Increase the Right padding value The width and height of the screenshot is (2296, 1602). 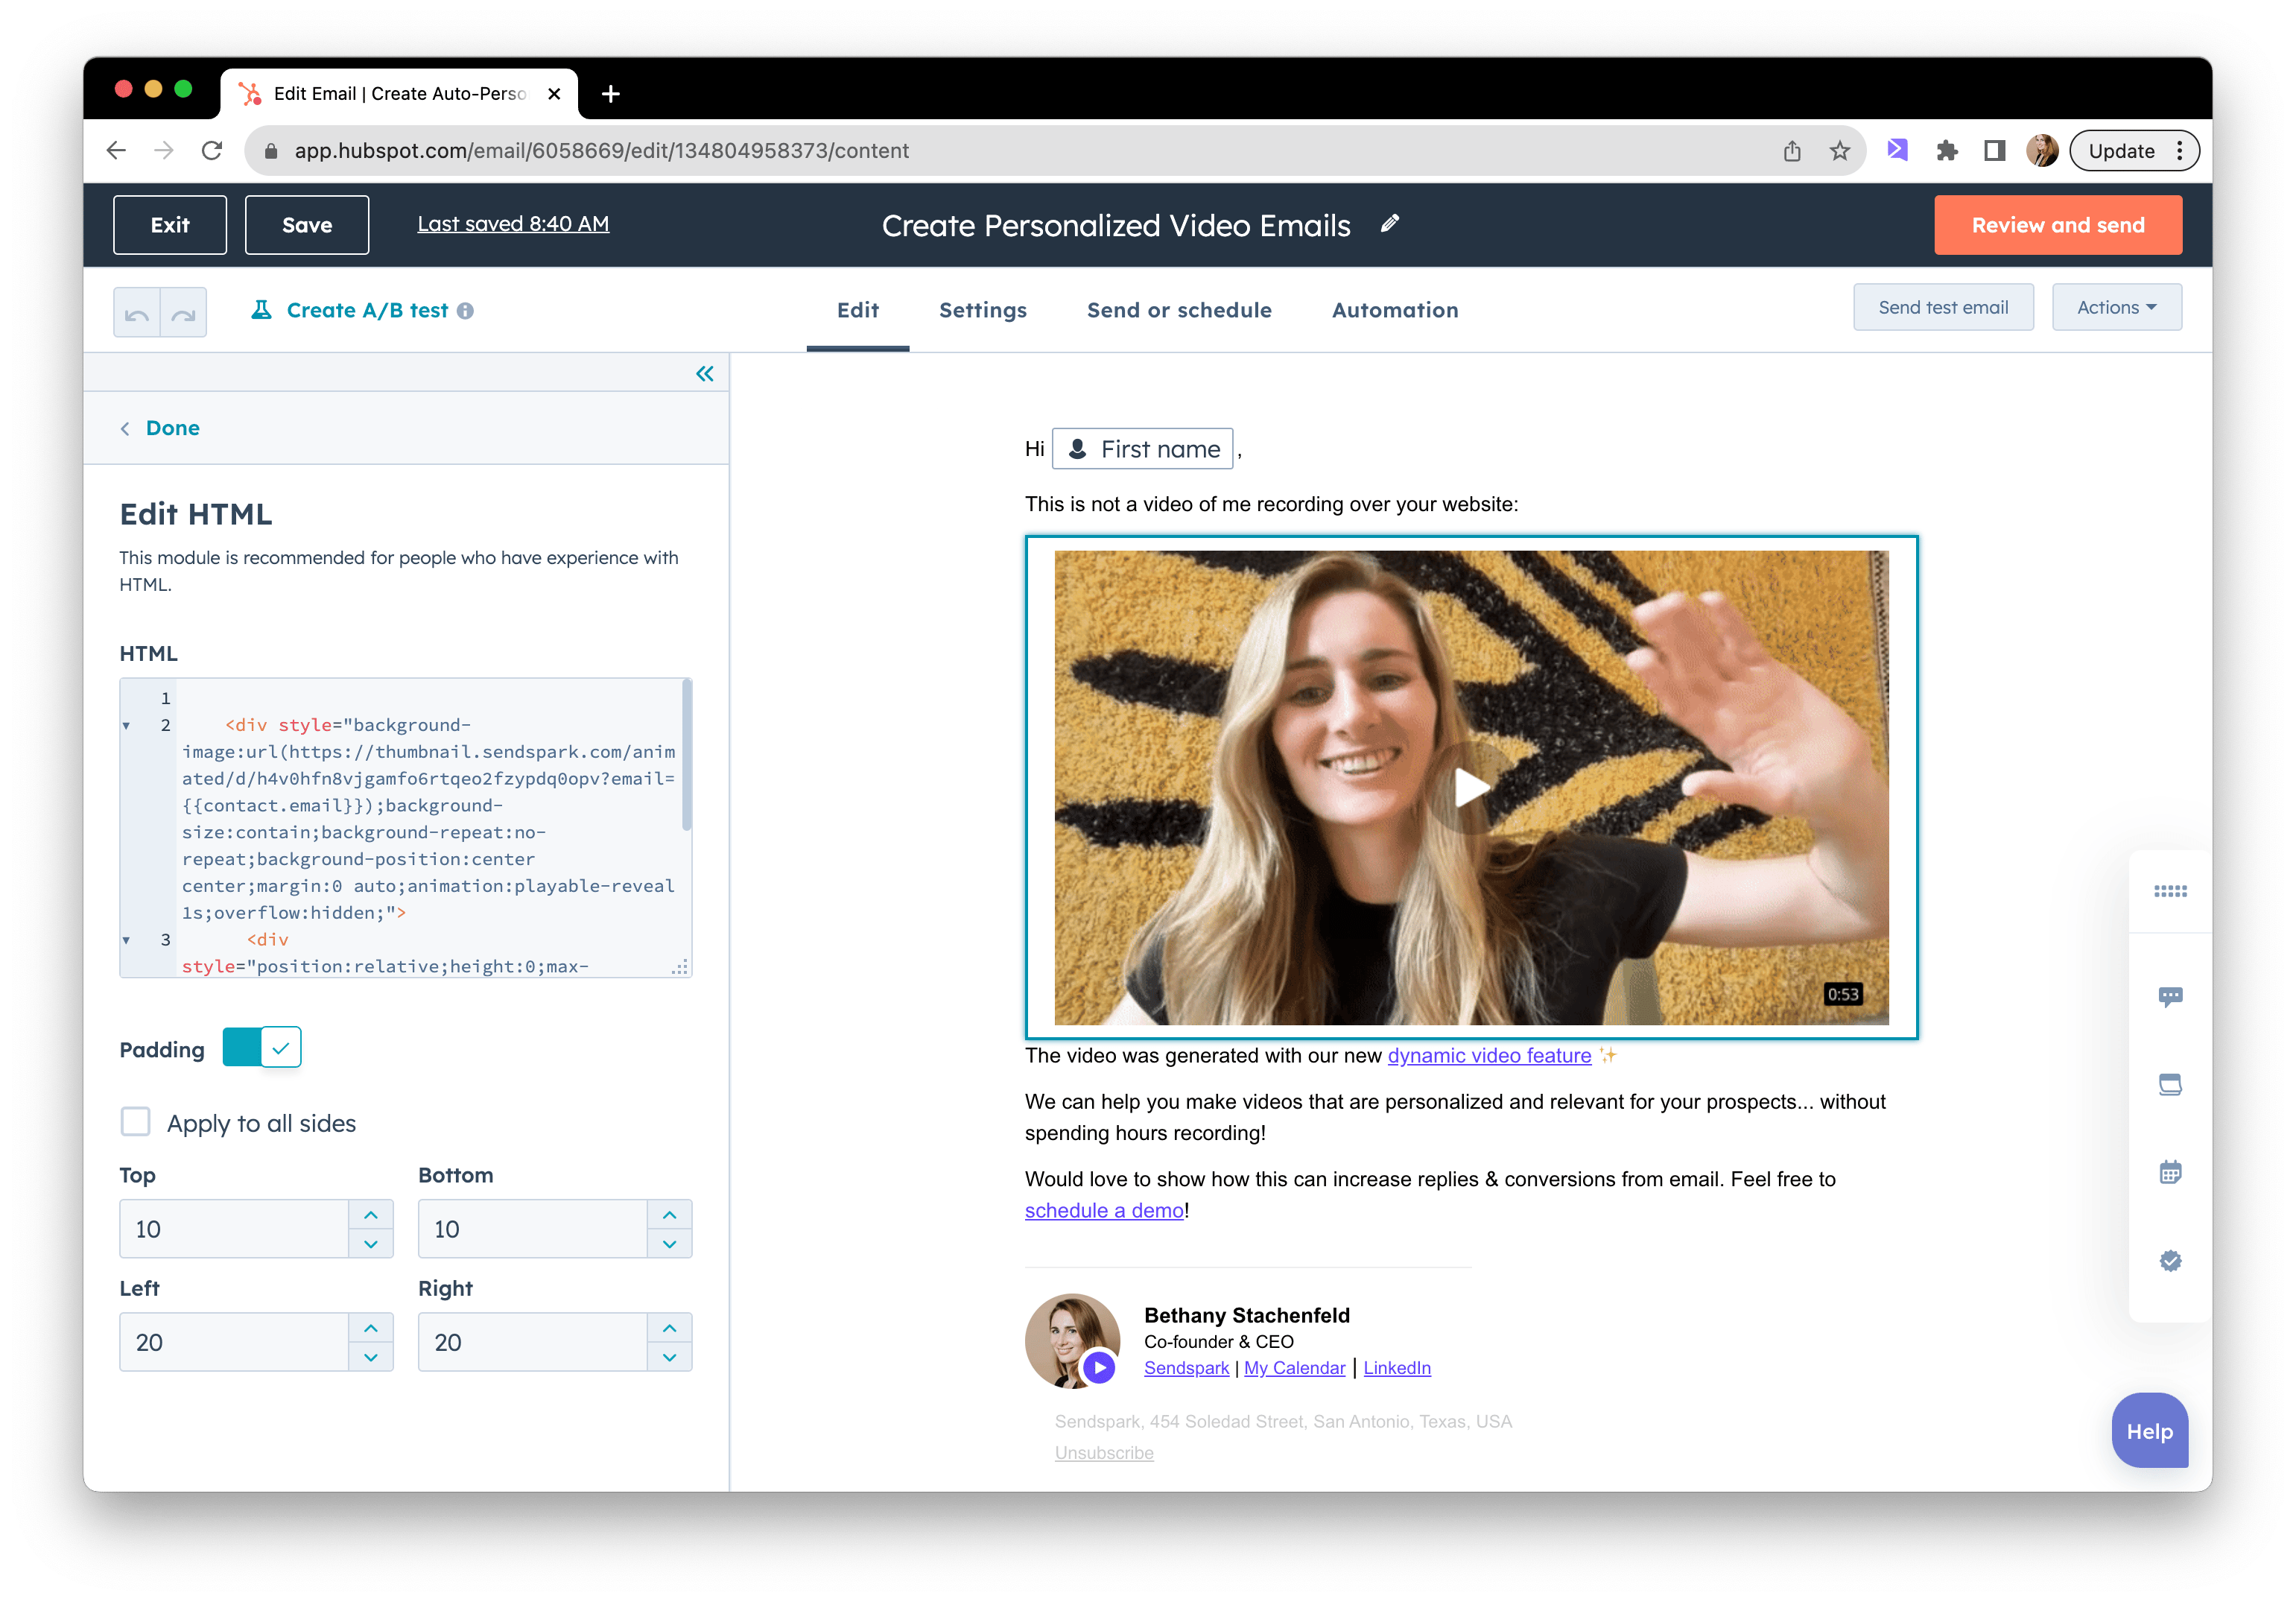(669, 1327)
